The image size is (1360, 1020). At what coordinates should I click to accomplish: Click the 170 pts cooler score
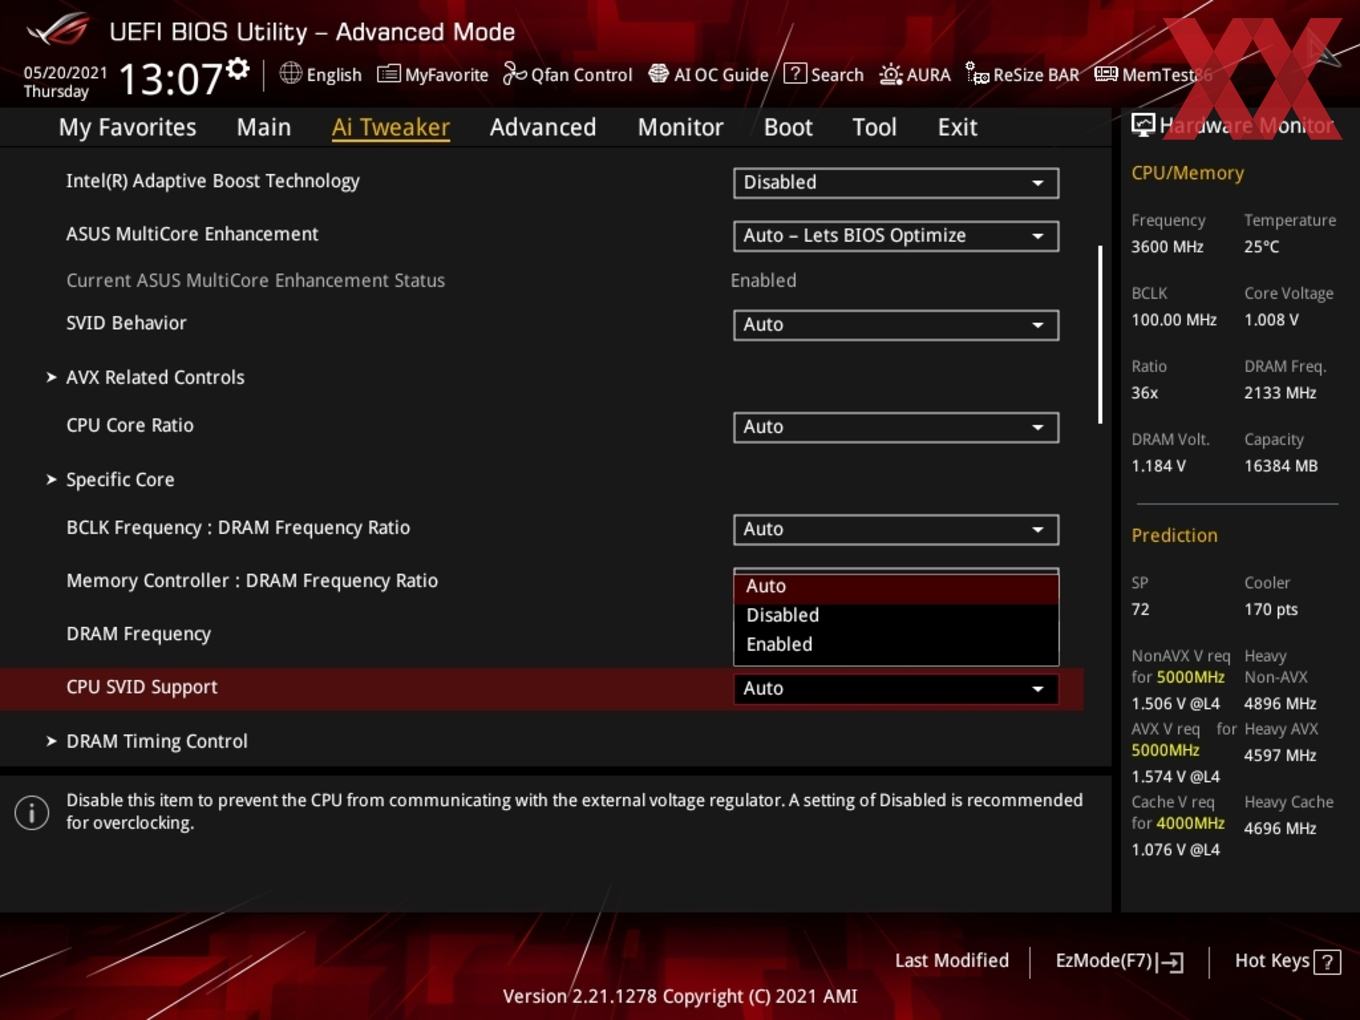click(x=1270, y=609)
